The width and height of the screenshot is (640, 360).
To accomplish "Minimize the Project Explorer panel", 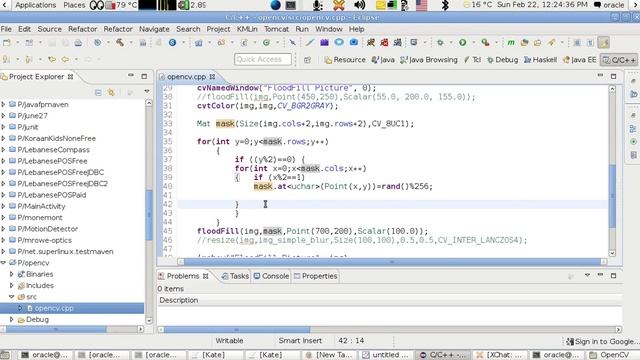I will pyautogui.click(x=131, y=76).
